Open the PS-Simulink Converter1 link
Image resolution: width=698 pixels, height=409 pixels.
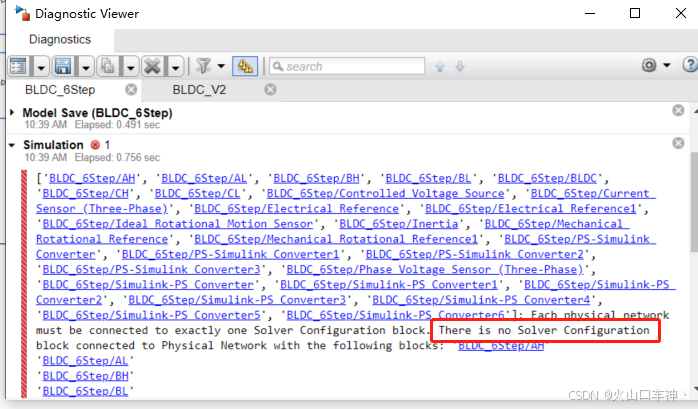(231, 254)
